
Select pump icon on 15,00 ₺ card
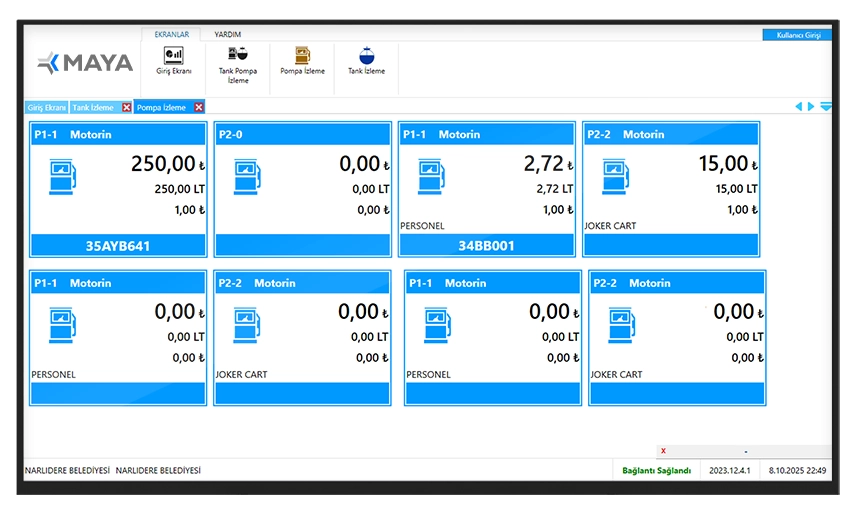point(614,178)
